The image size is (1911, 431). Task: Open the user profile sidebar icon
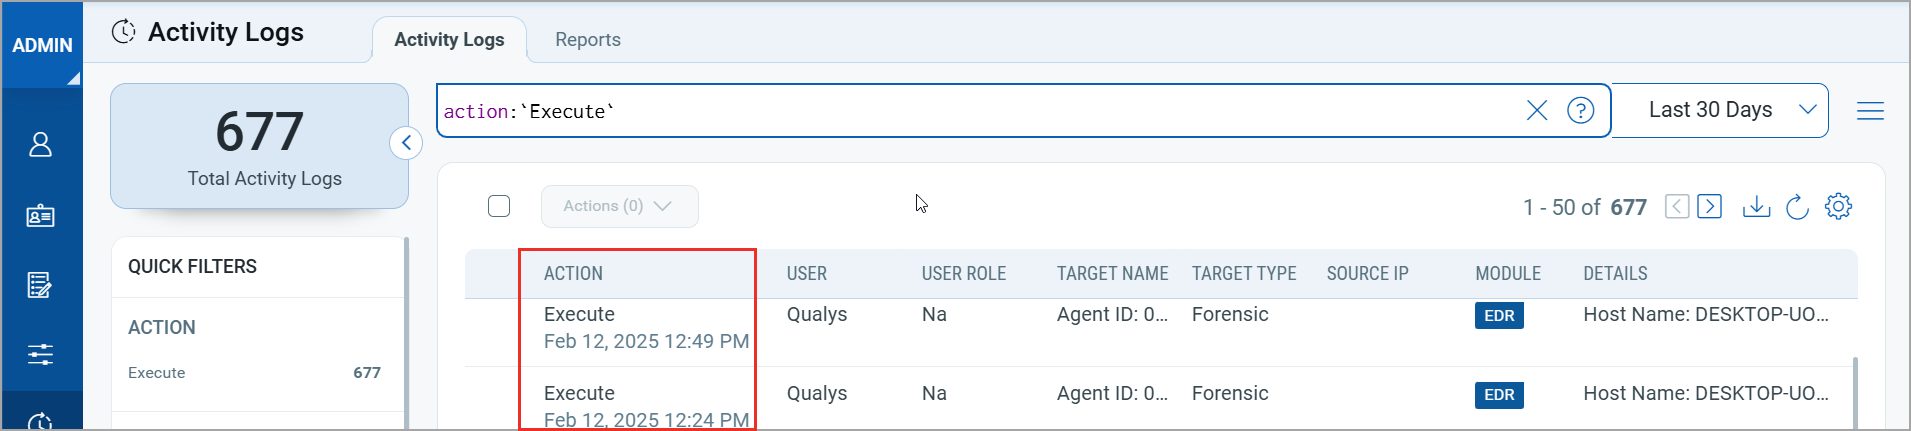click(40, 145)
